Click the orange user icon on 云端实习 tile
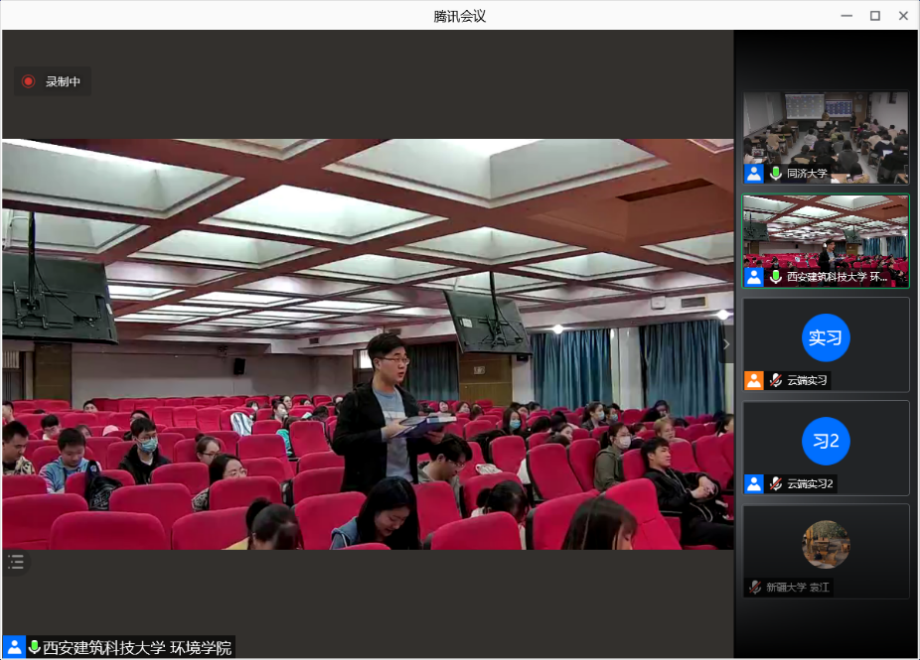 tap(754, 380)
